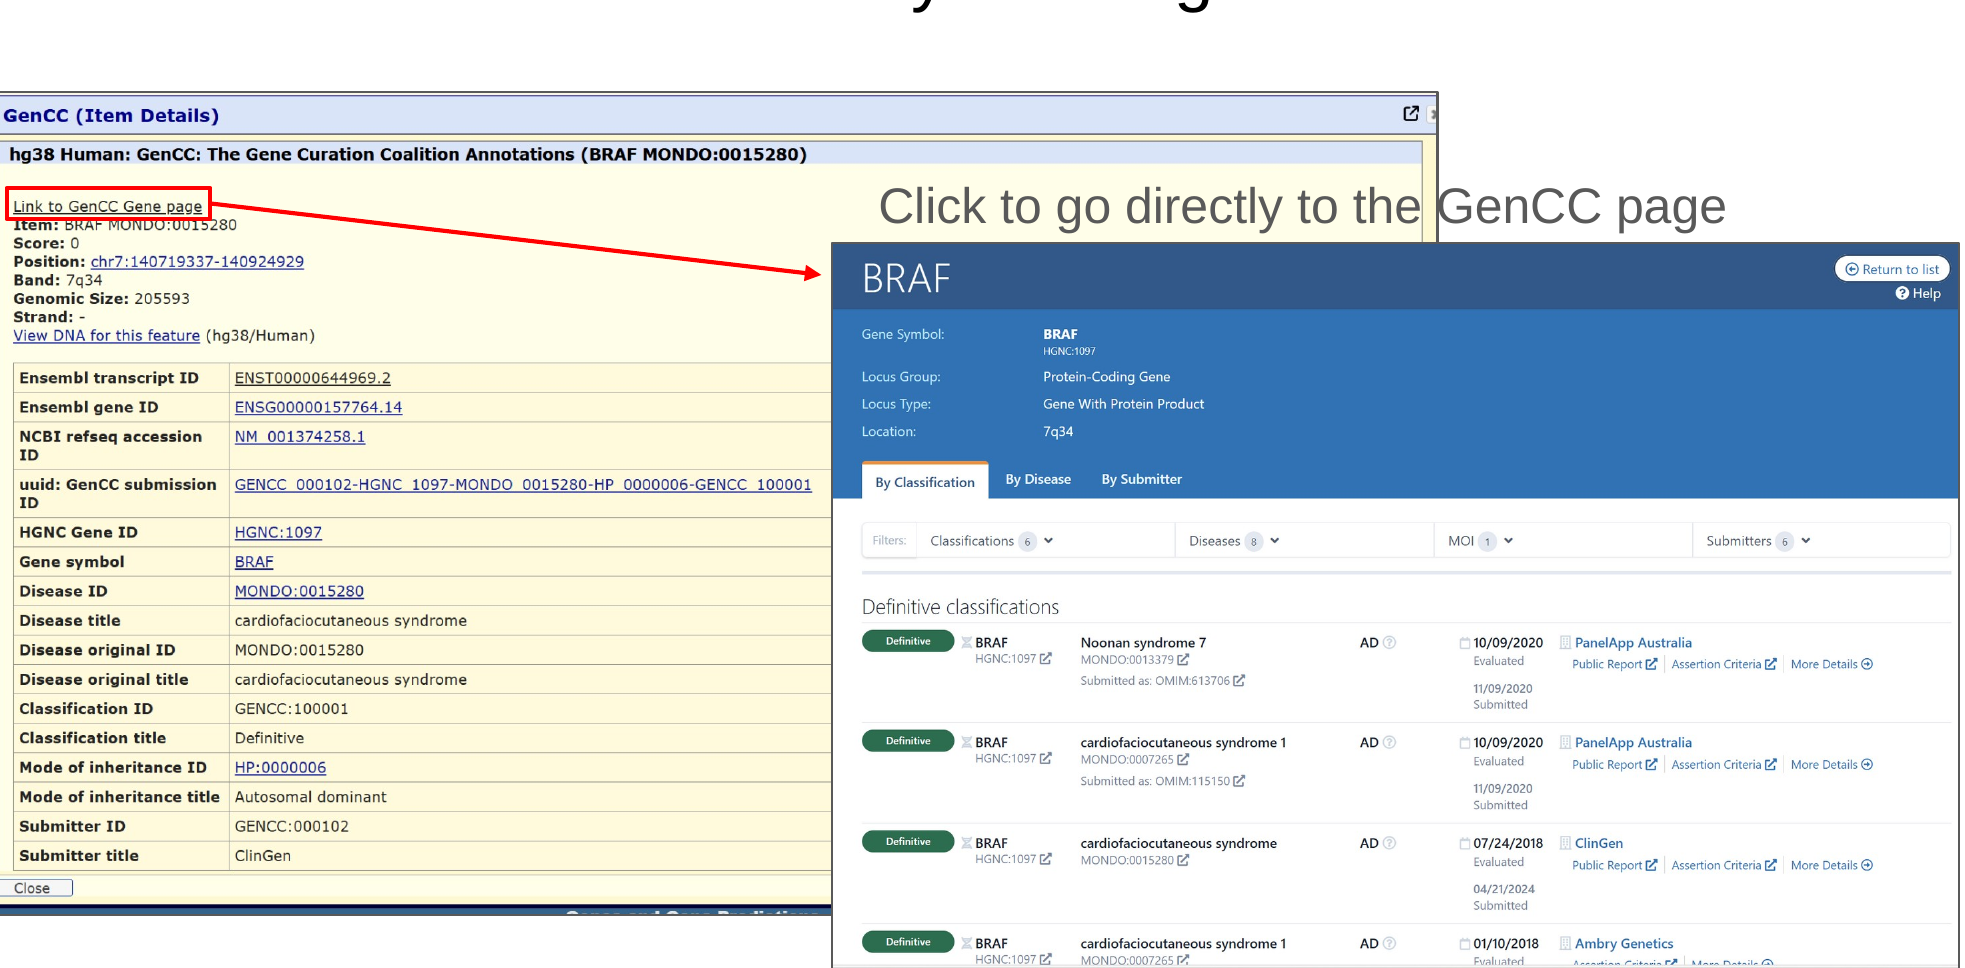Open GenCC item details in new window icon

(1410, 114)
